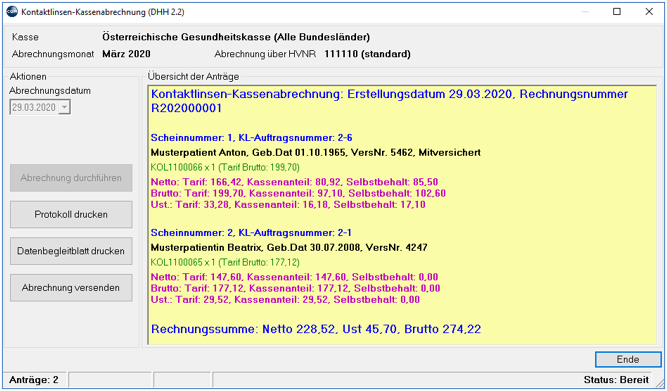Click Netto line with Tarif 166,42
Screen dimensions: 667x391
[294, 182]
